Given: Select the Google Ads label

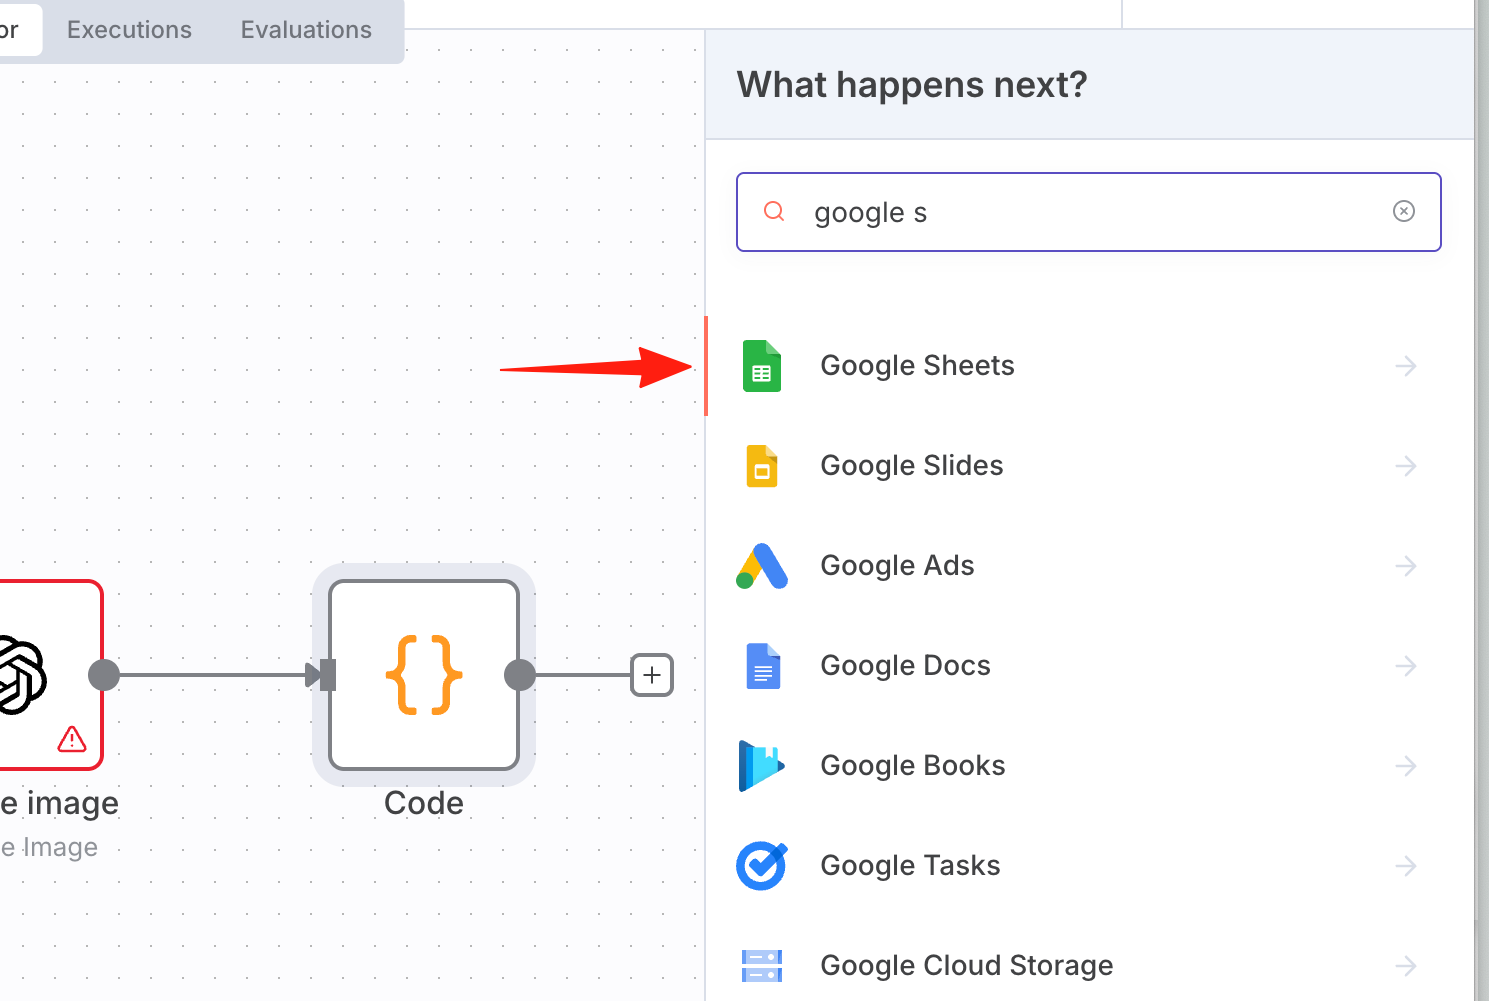Looking at the screenshot, I should pos(897,566).
